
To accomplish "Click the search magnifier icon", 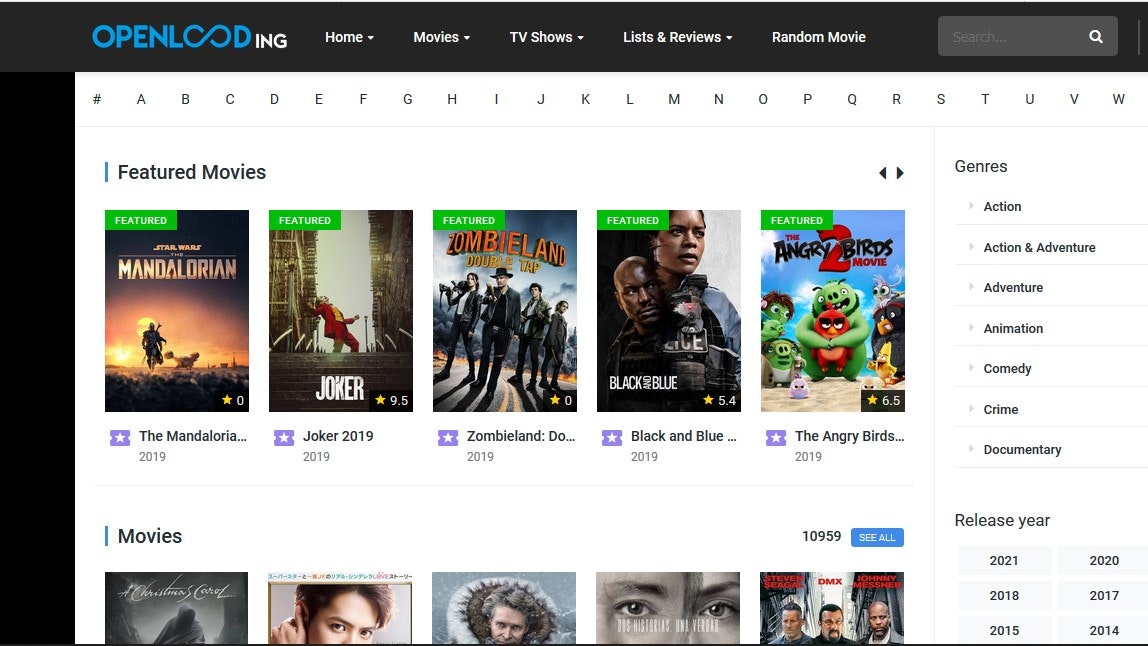I will point(1095,37).
